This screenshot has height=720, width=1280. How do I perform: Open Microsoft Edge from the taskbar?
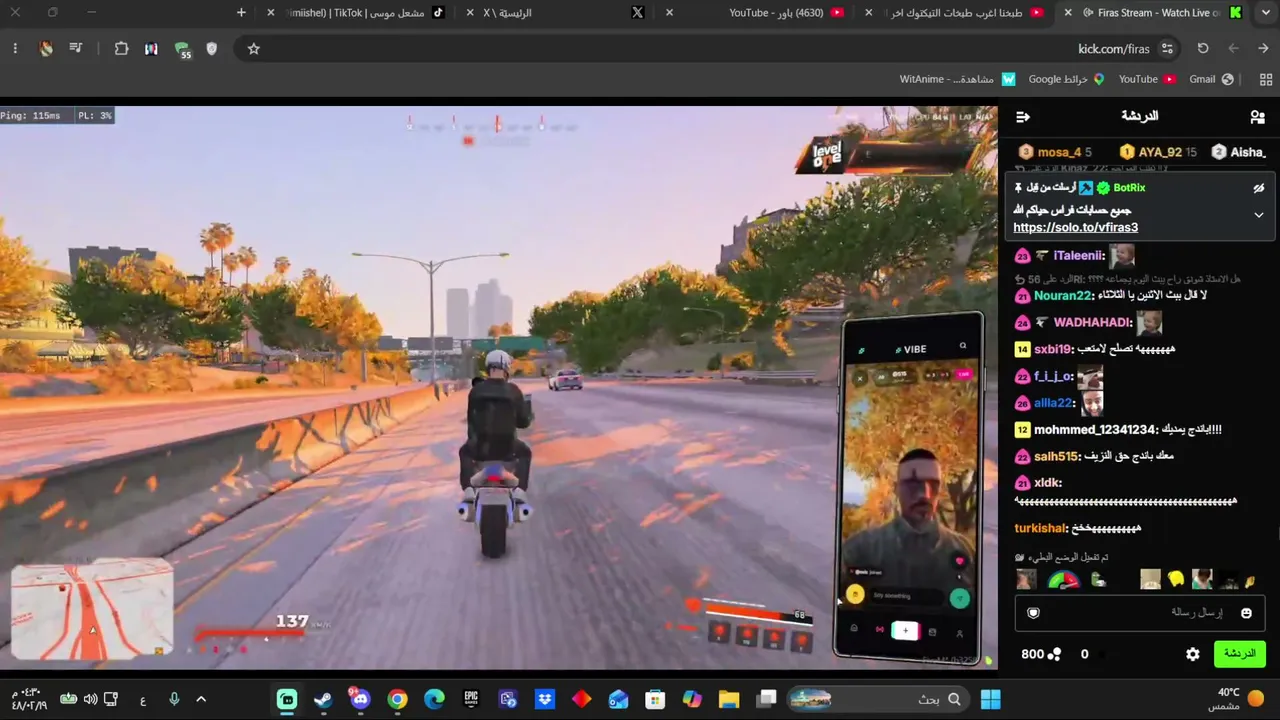(x=434, y=699)
